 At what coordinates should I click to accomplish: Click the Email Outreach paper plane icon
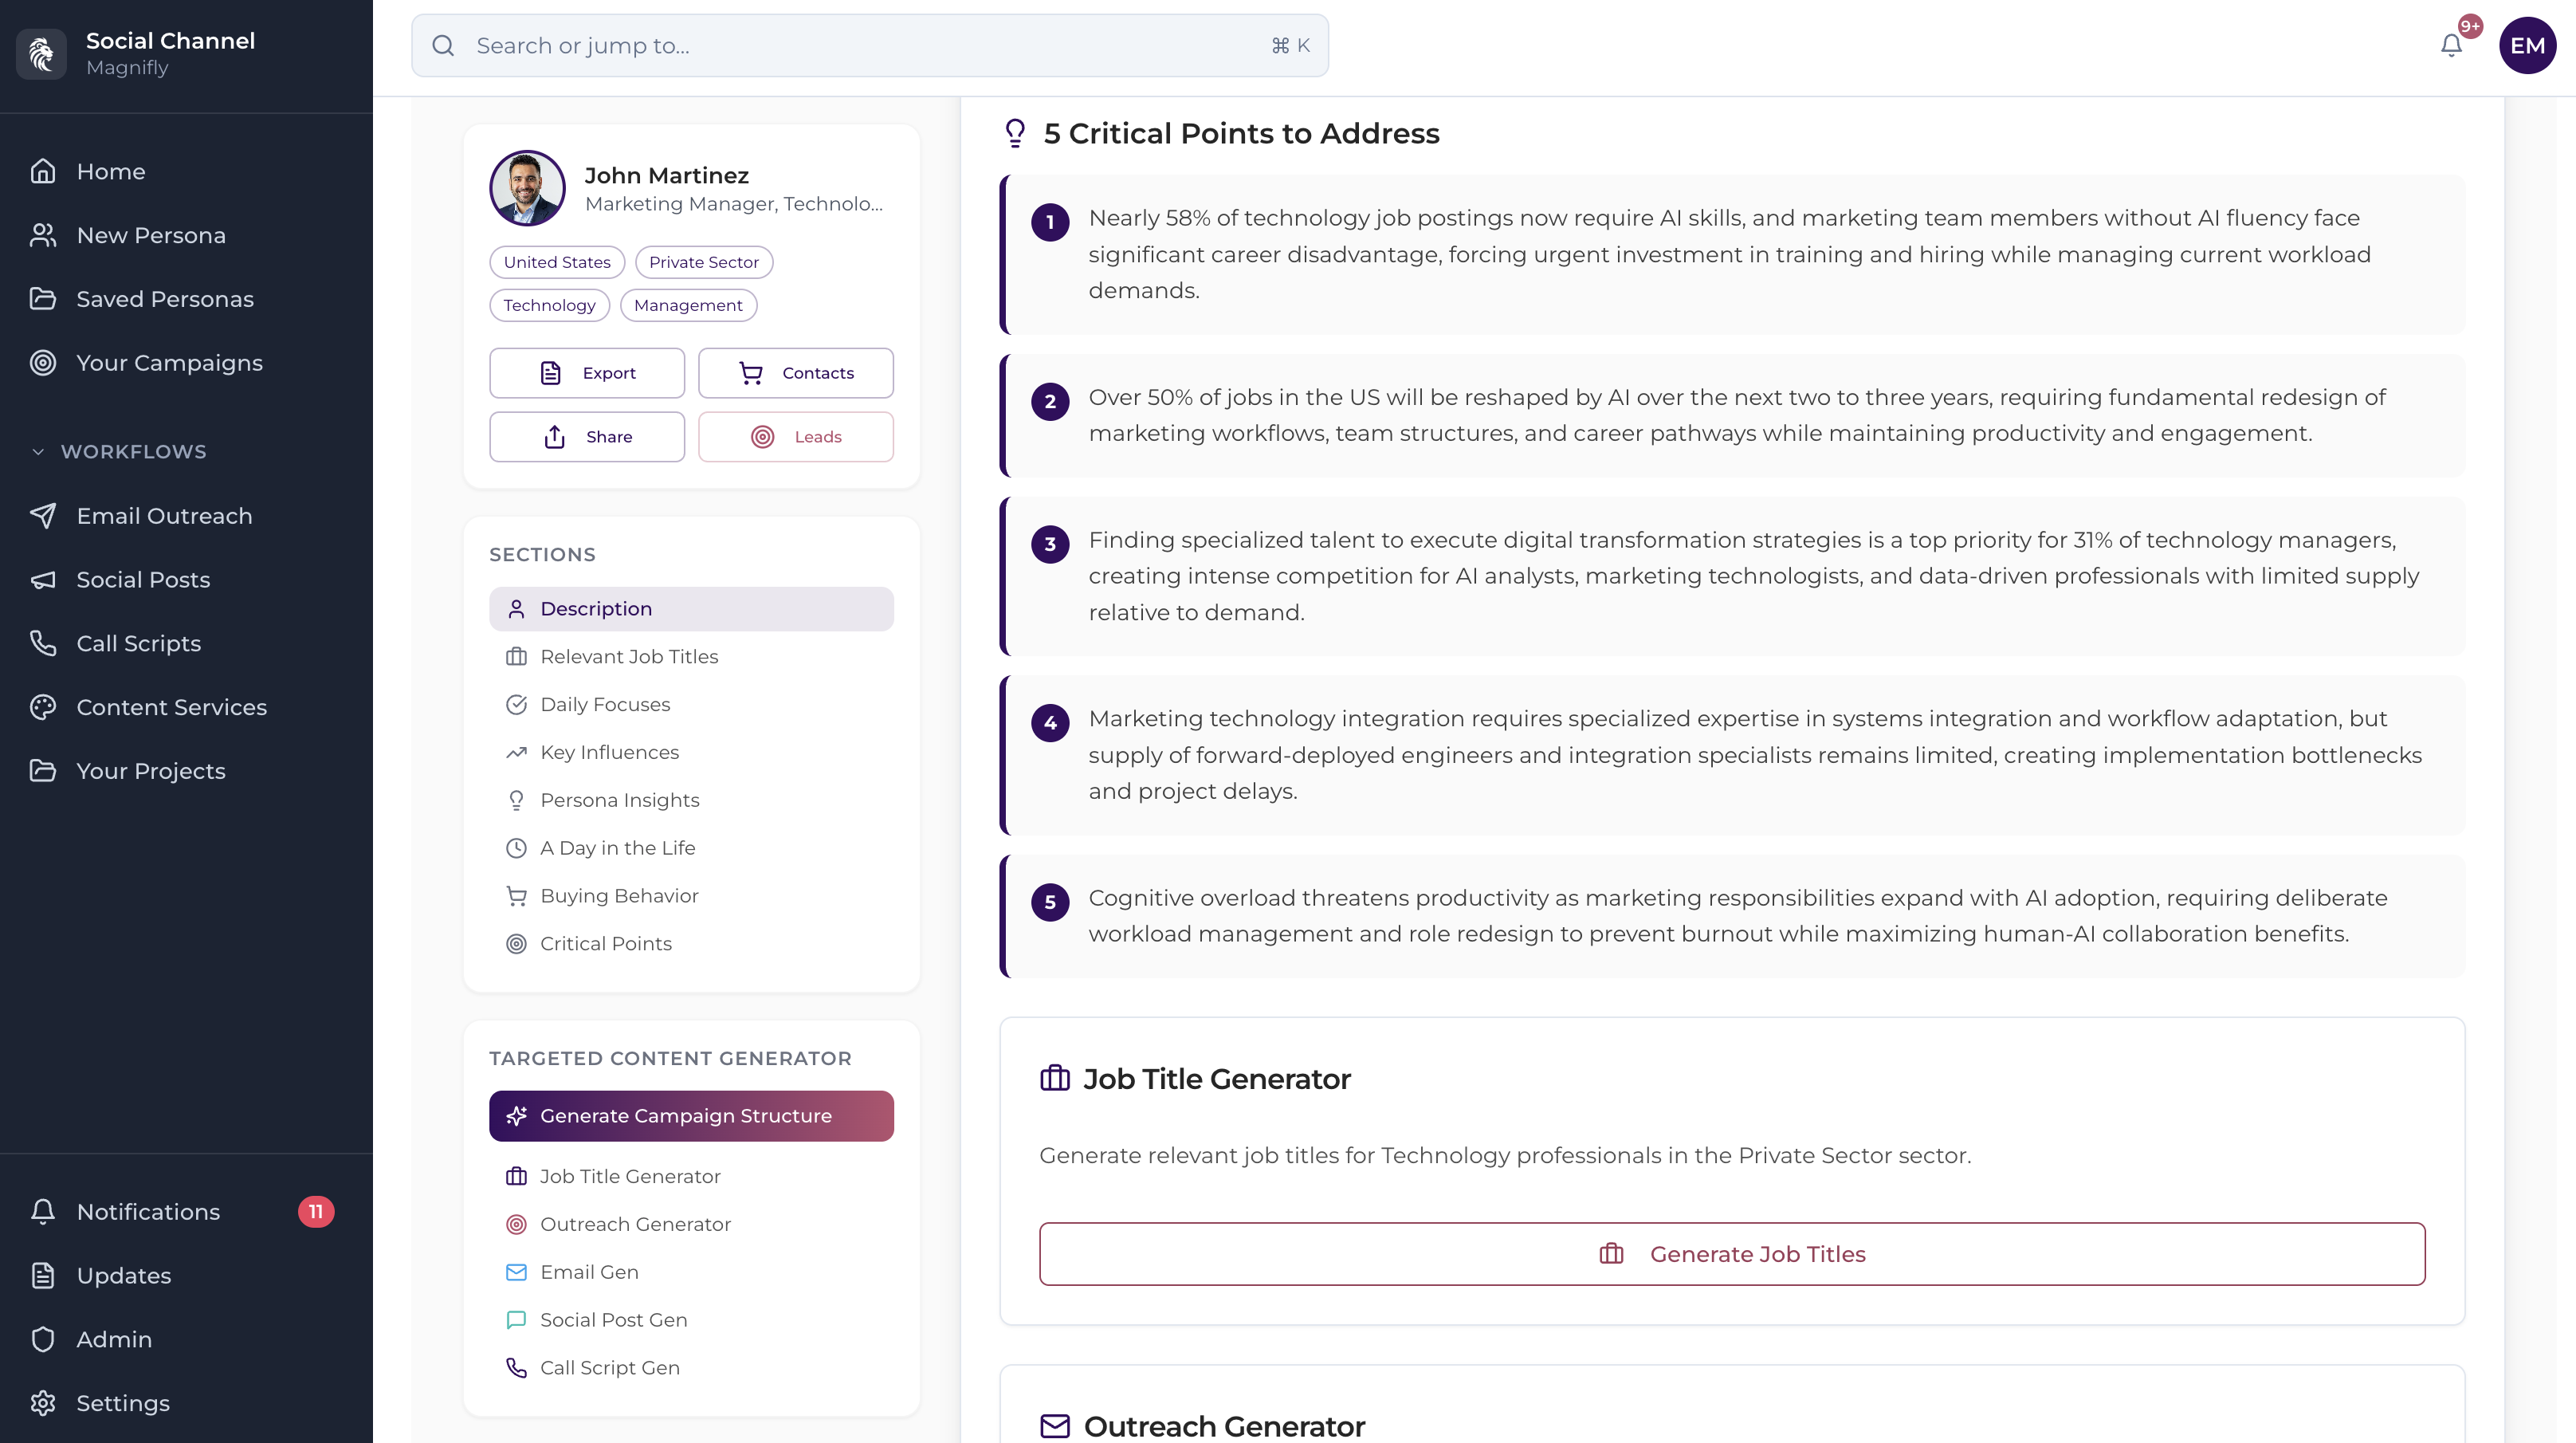(x=43, y=516)
